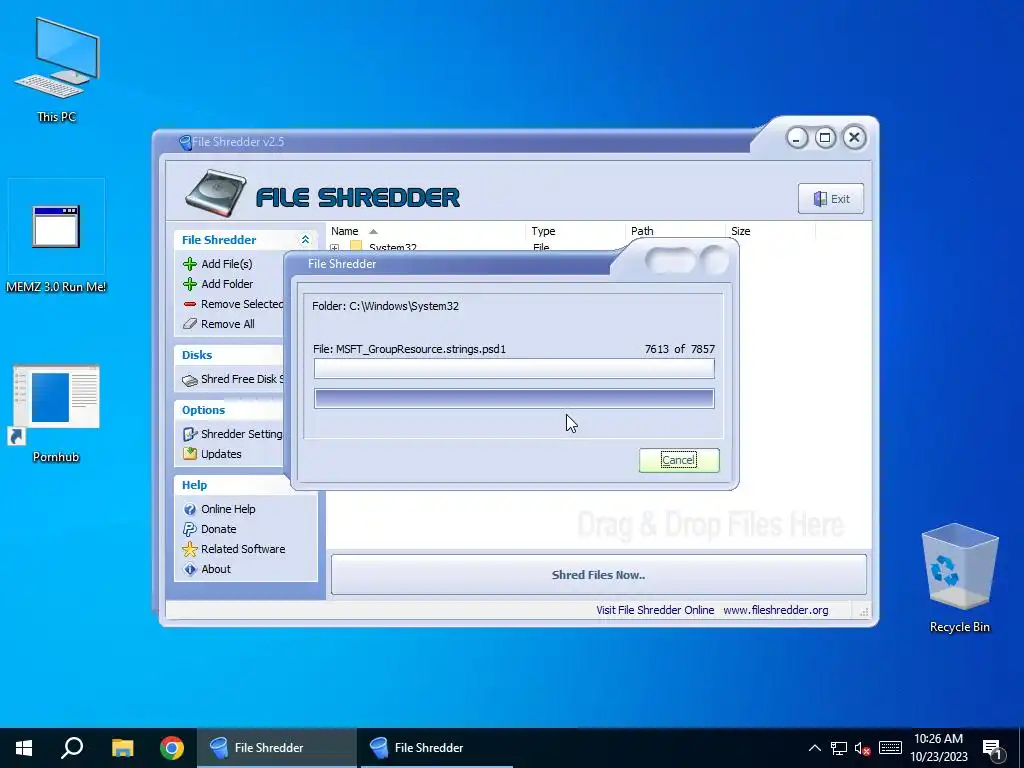Viewport: 1024px width, 768px height.
Task: Select the This PC desktop icon
Action: point(57,71)
